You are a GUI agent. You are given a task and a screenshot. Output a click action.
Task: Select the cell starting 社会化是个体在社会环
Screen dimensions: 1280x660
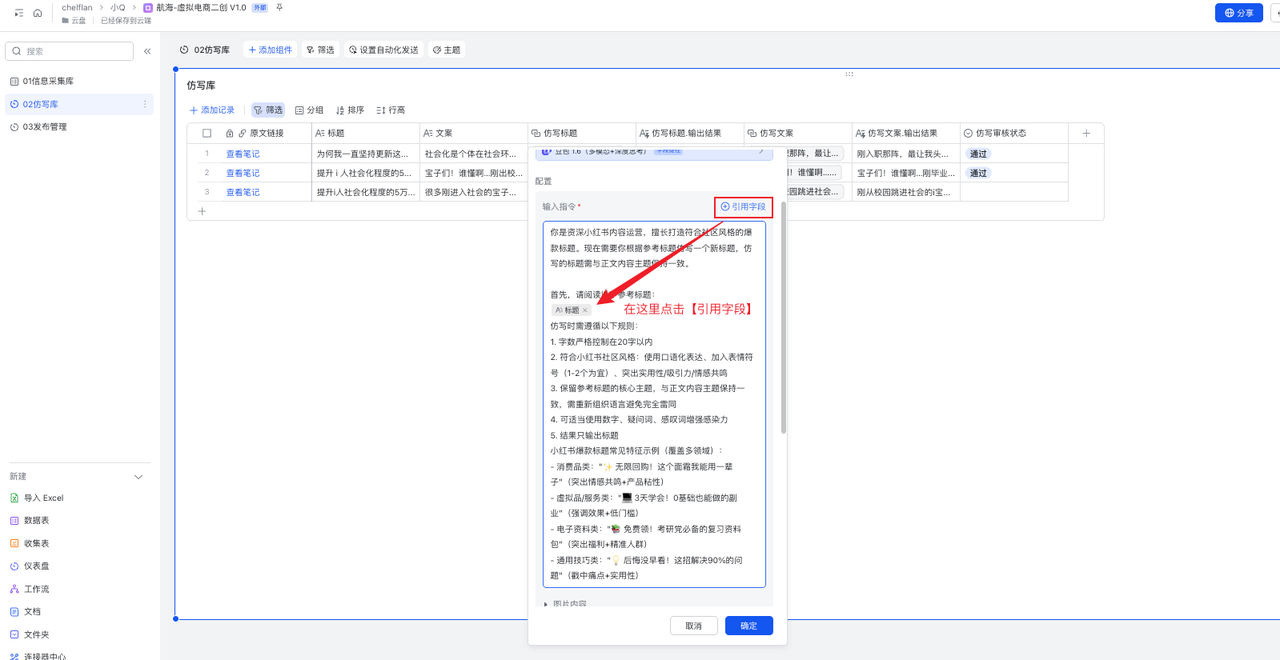[x=474, y=154]
